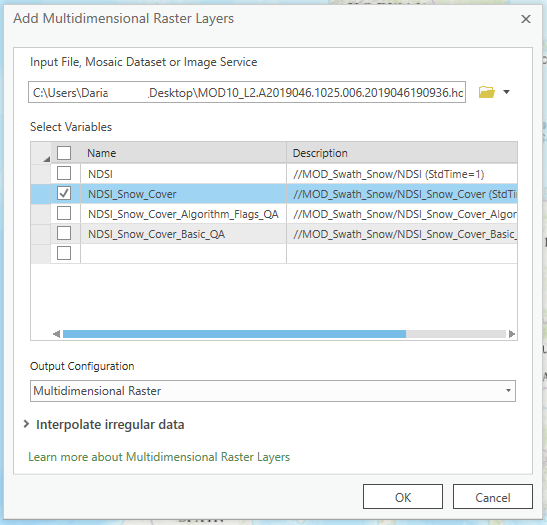Click the horizontal scrollbar left arrow
The height and width of the screenshot is (525, 547).
(57, 334)
